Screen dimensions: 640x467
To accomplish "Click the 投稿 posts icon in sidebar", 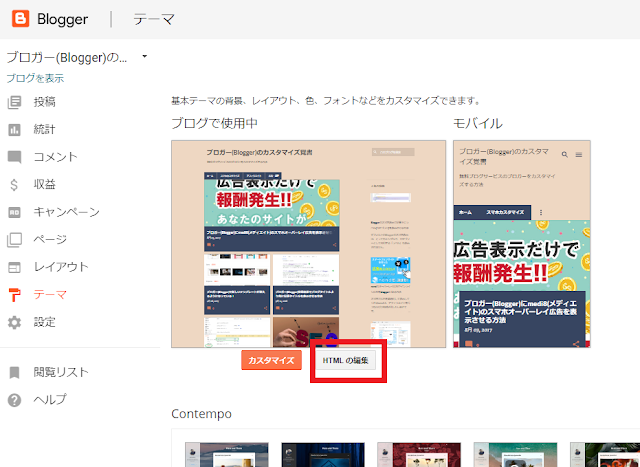I will click(14, 102).
